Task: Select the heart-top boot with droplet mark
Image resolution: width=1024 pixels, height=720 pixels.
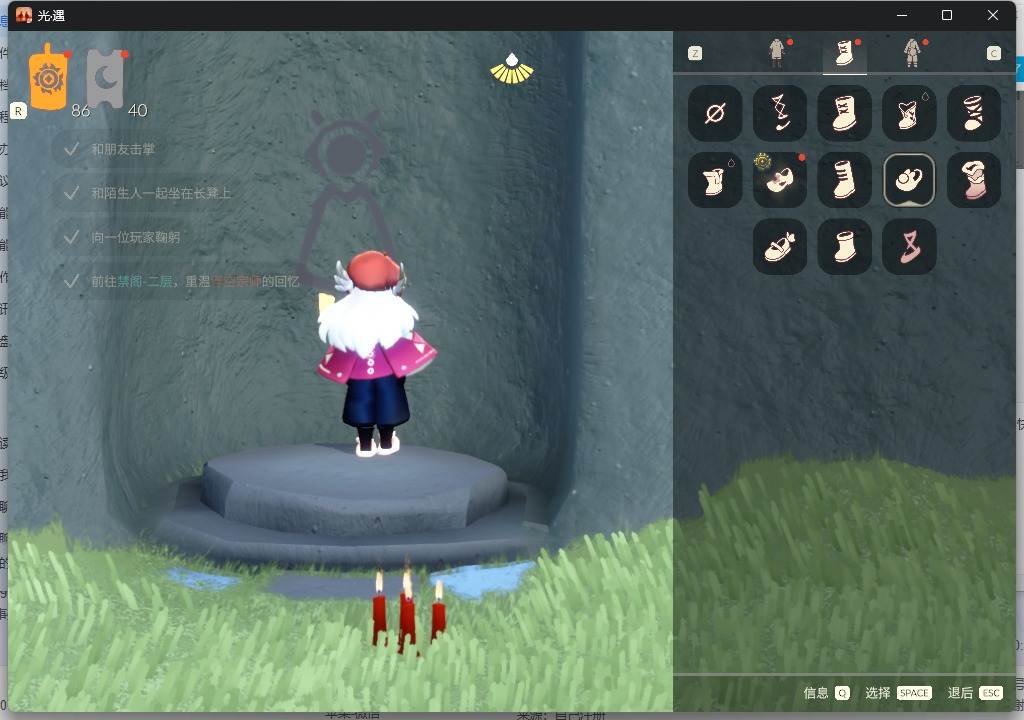Action: [909, 113]
